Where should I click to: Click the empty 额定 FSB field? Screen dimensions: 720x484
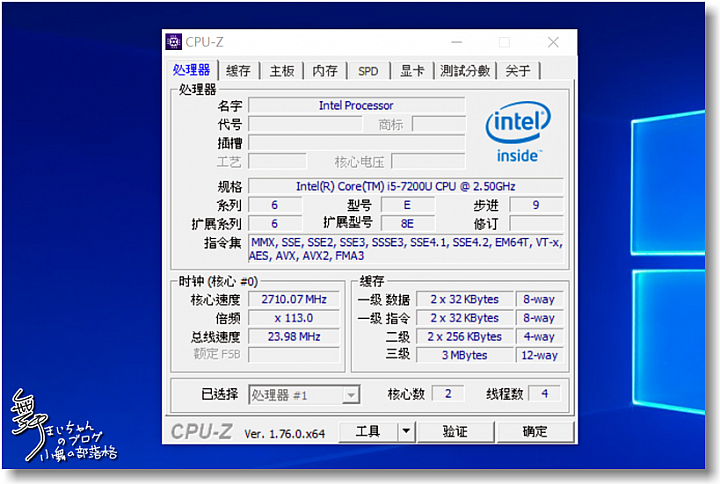pyautogui.click(x=294, y=355)
